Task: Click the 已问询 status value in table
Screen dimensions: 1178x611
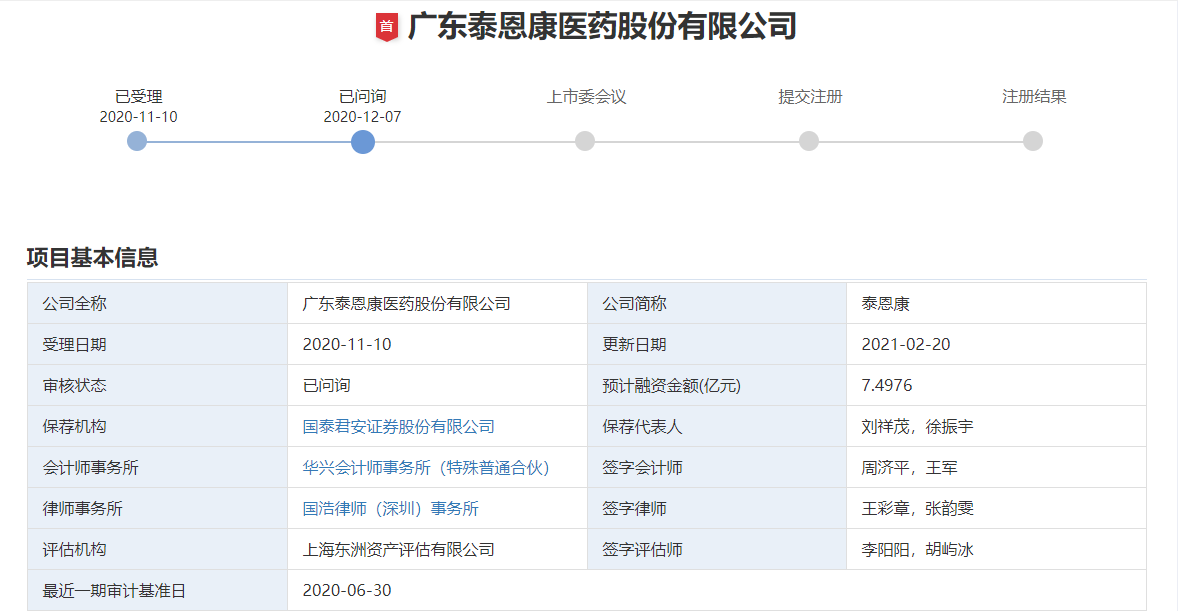Action: coord(326,386)
